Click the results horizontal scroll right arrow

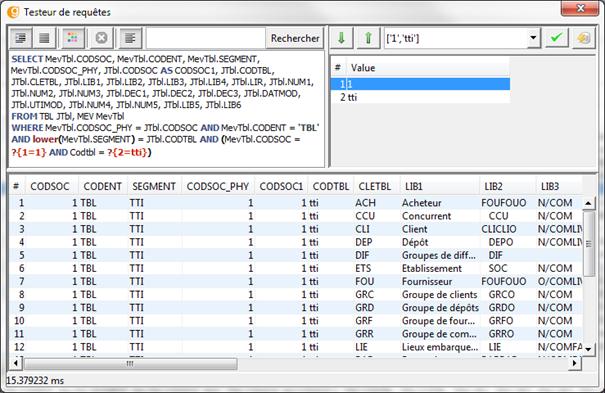click(575, 363)
